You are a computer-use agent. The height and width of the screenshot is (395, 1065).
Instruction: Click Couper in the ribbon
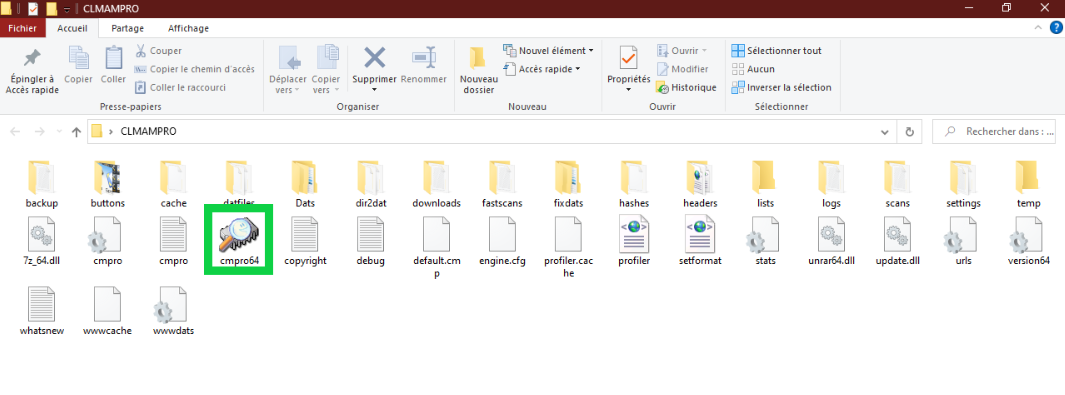point(158,51)
